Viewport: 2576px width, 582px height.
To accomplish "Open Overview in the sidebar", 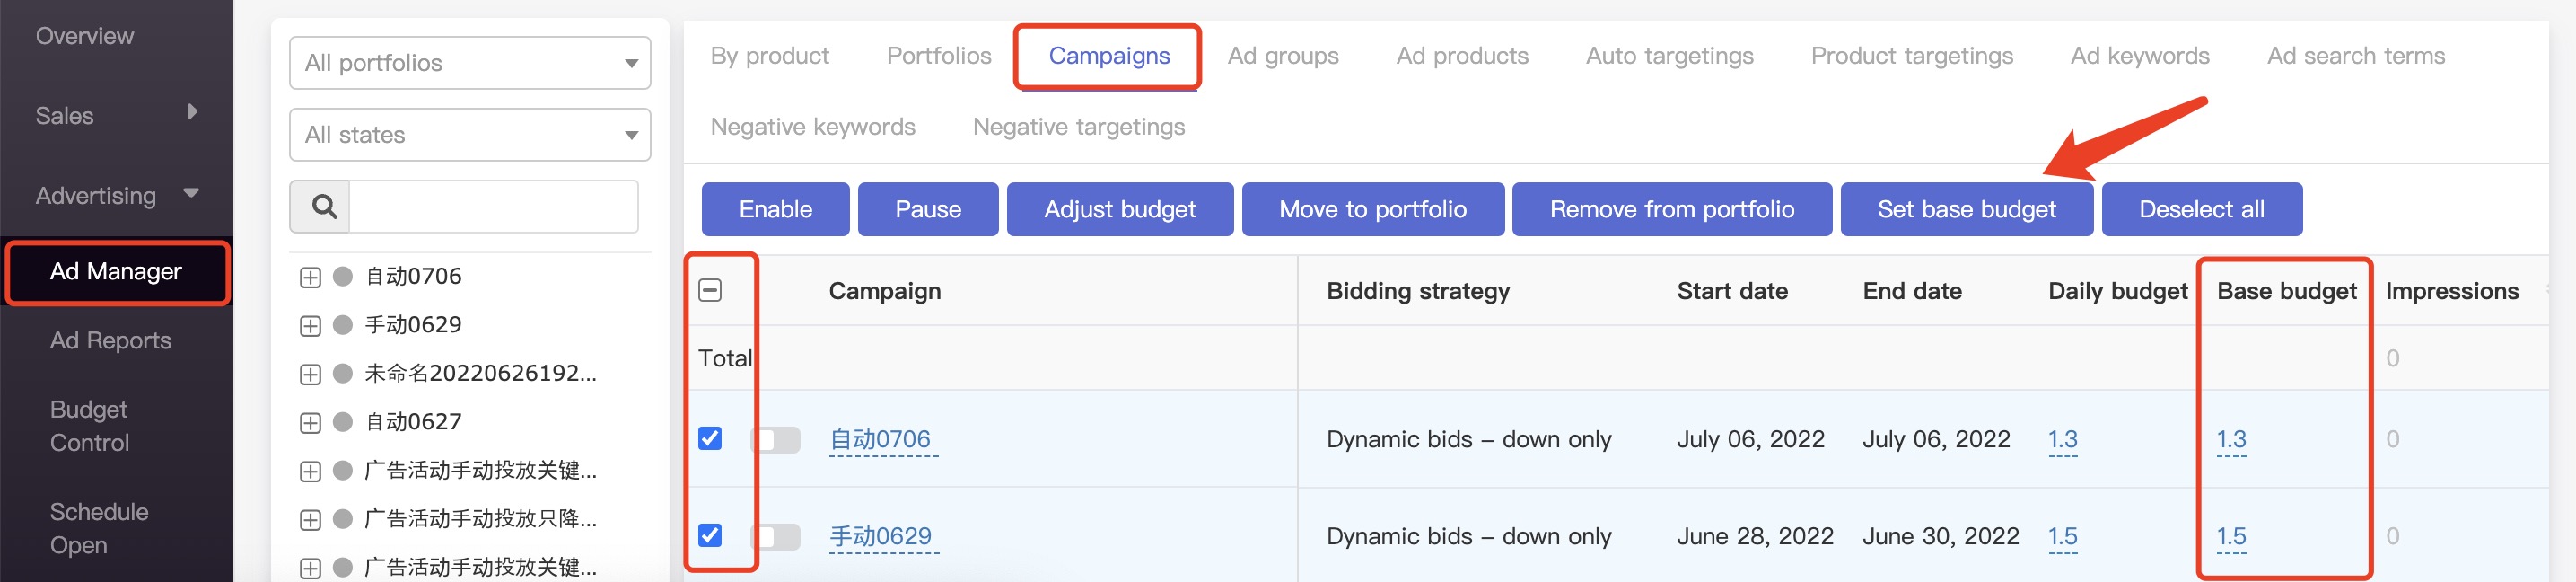I will [85, 36].
